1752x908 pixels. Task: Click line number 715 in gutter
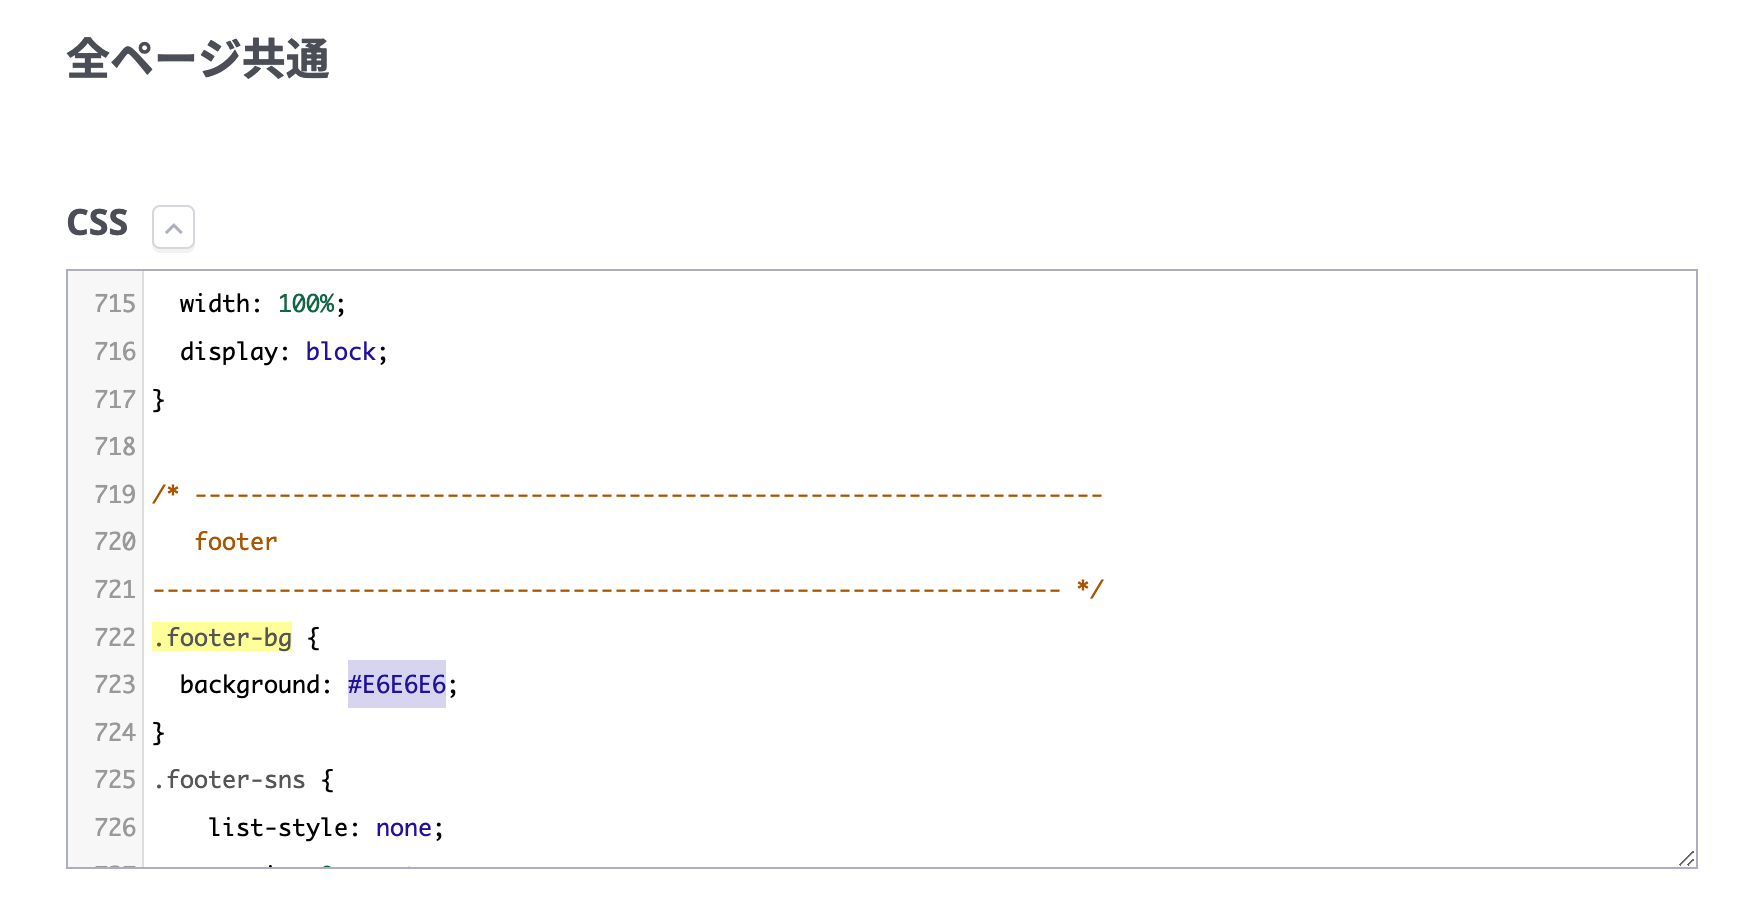[114, 304]
